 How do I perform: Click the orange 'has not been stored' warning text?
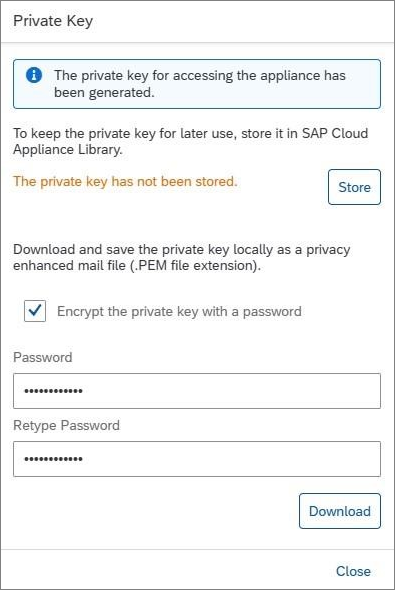[x=125, y=181]
